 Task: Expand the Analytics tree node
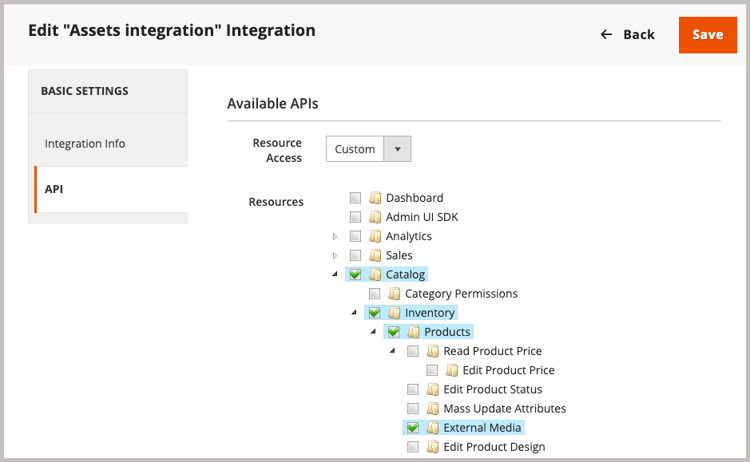335,236
